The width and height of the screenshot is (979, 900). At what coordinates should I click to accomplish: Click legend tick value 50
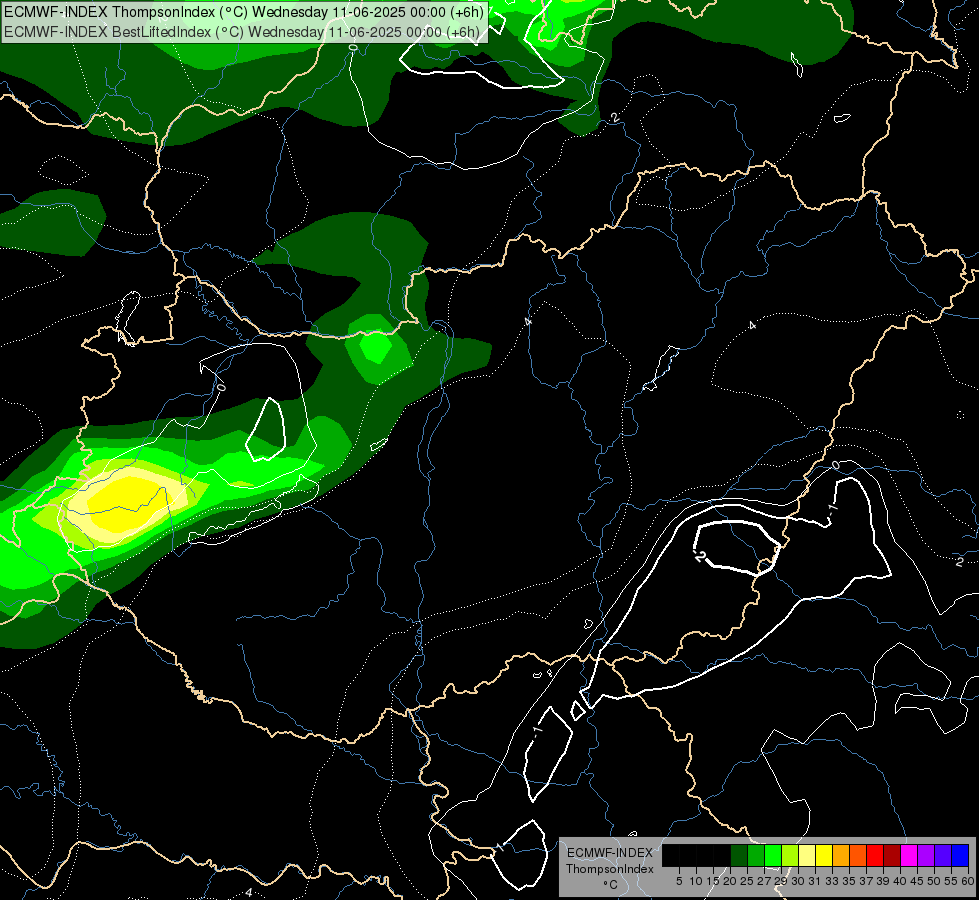[x=935, y=881]
